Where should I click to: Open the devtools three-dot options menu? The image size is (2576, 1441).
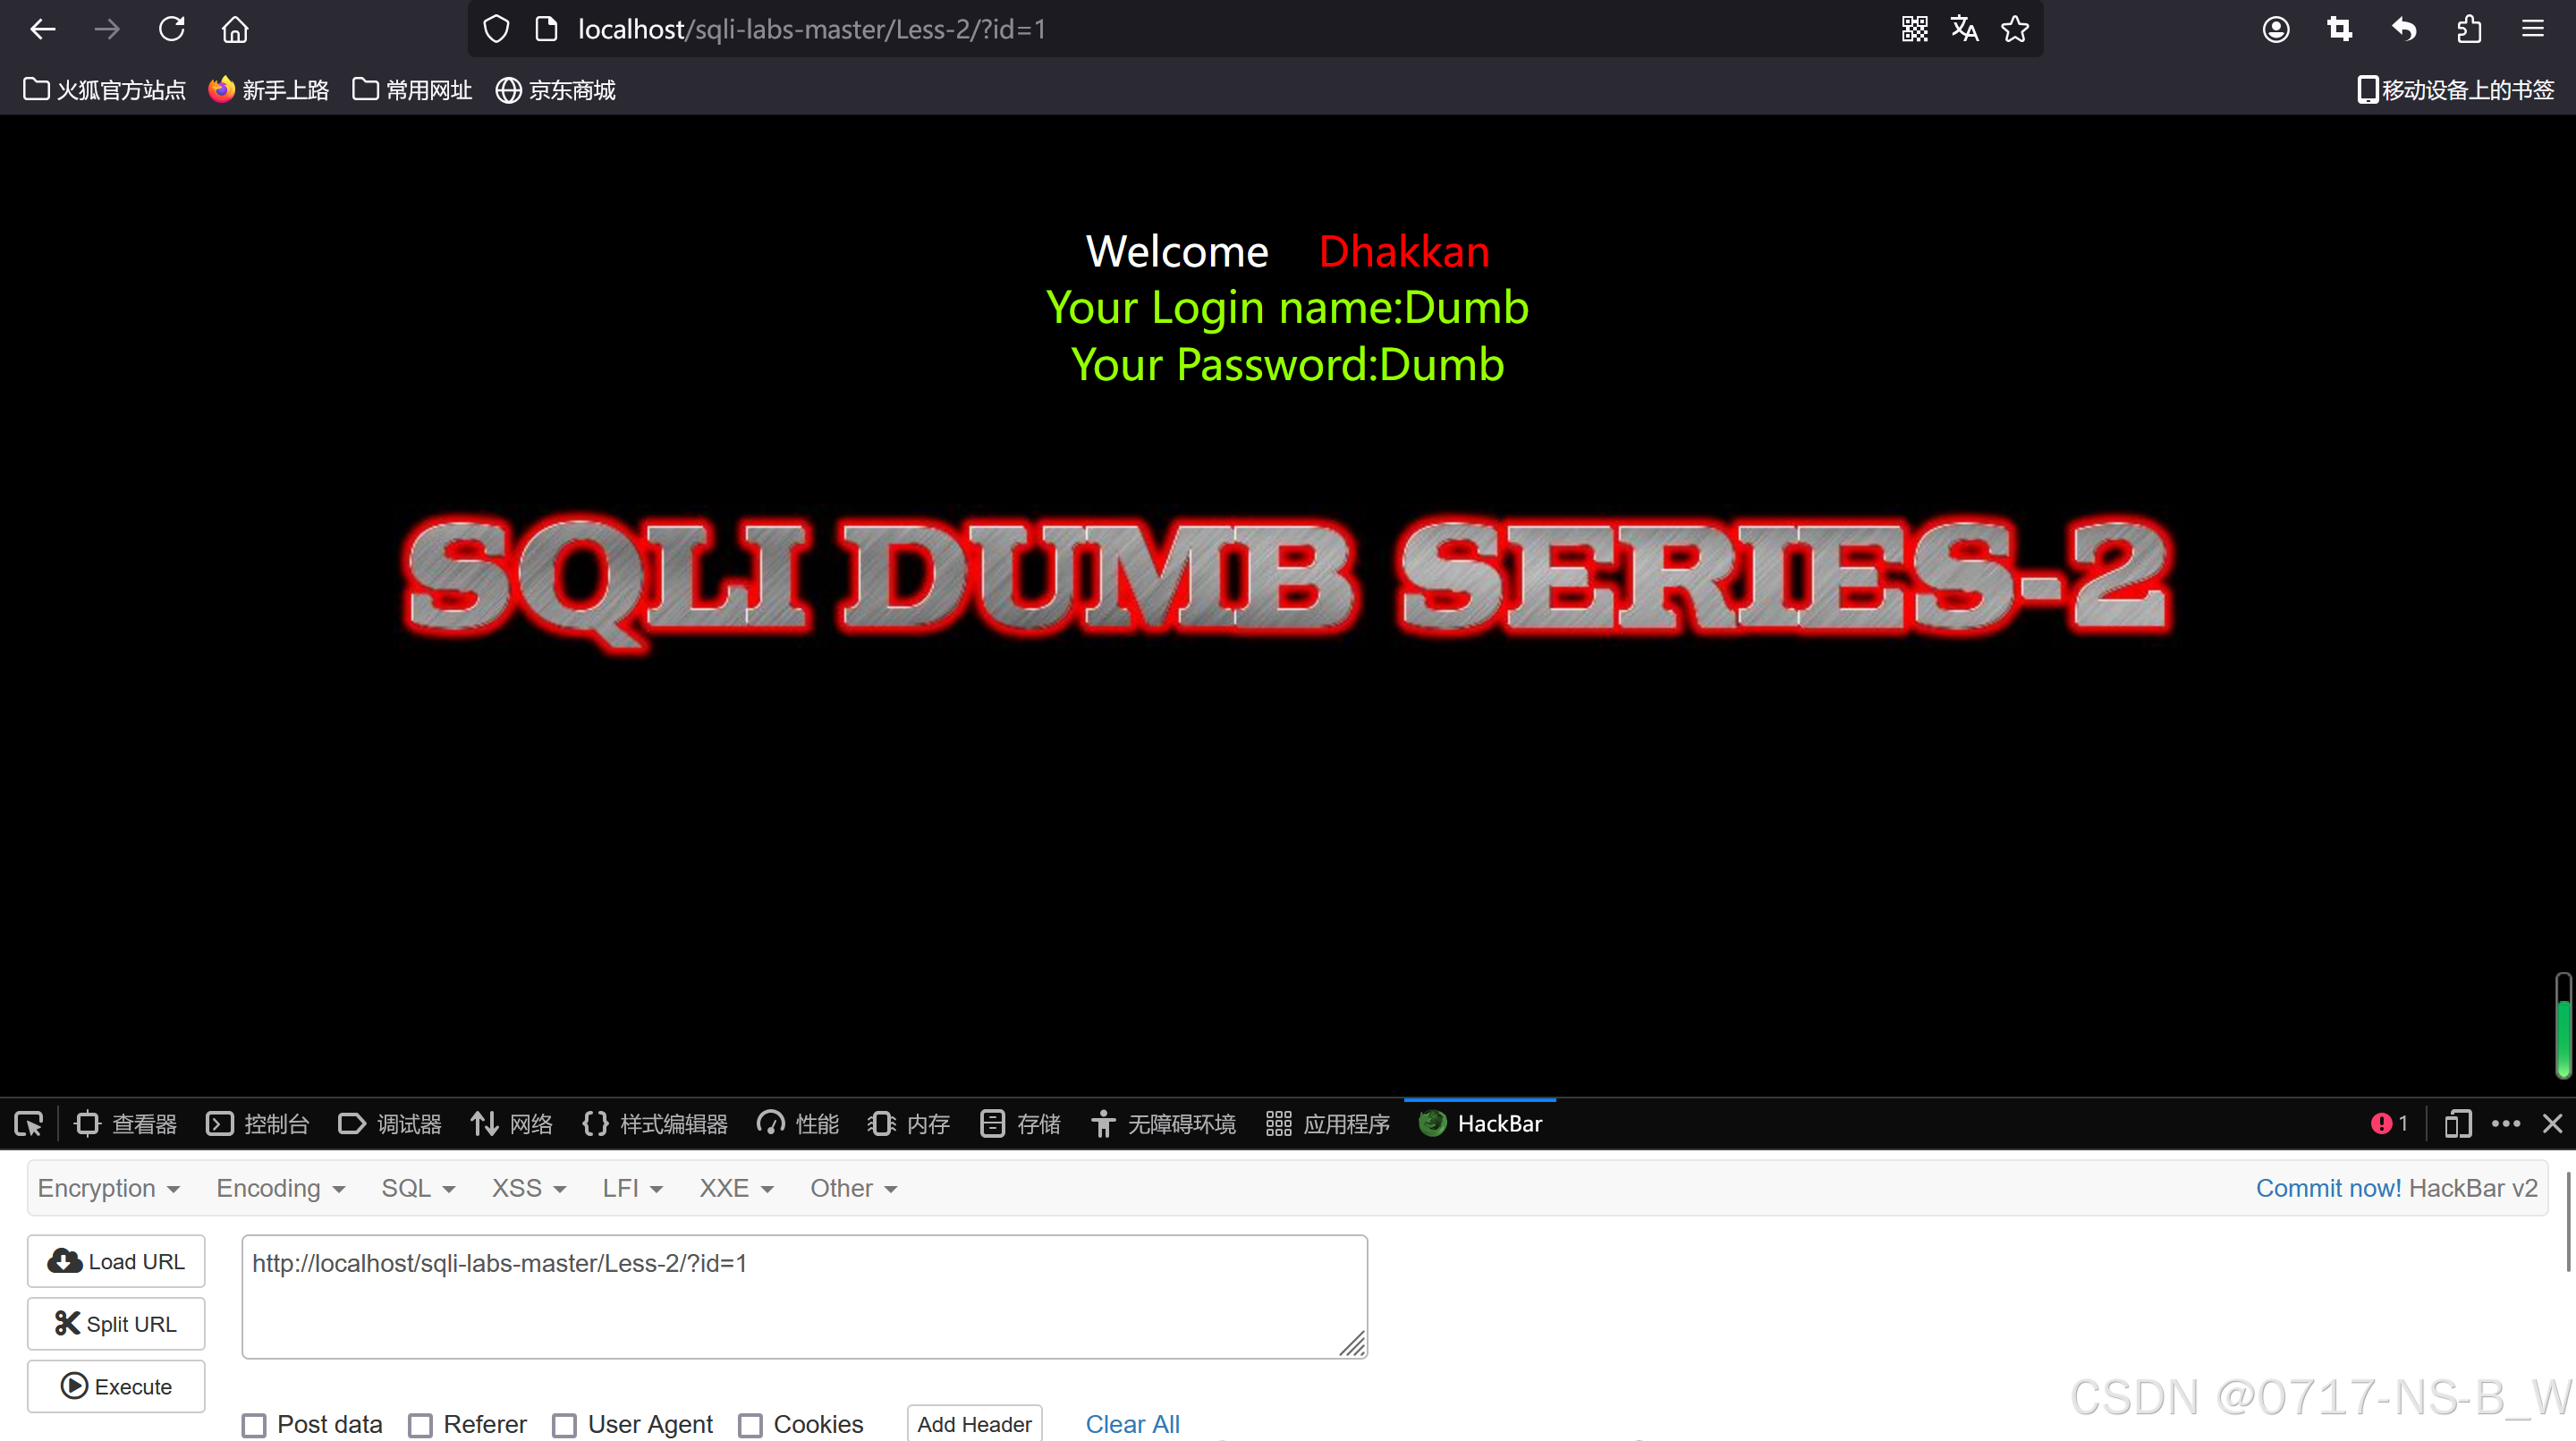pyautogui.click(x=2506, y=1124)
